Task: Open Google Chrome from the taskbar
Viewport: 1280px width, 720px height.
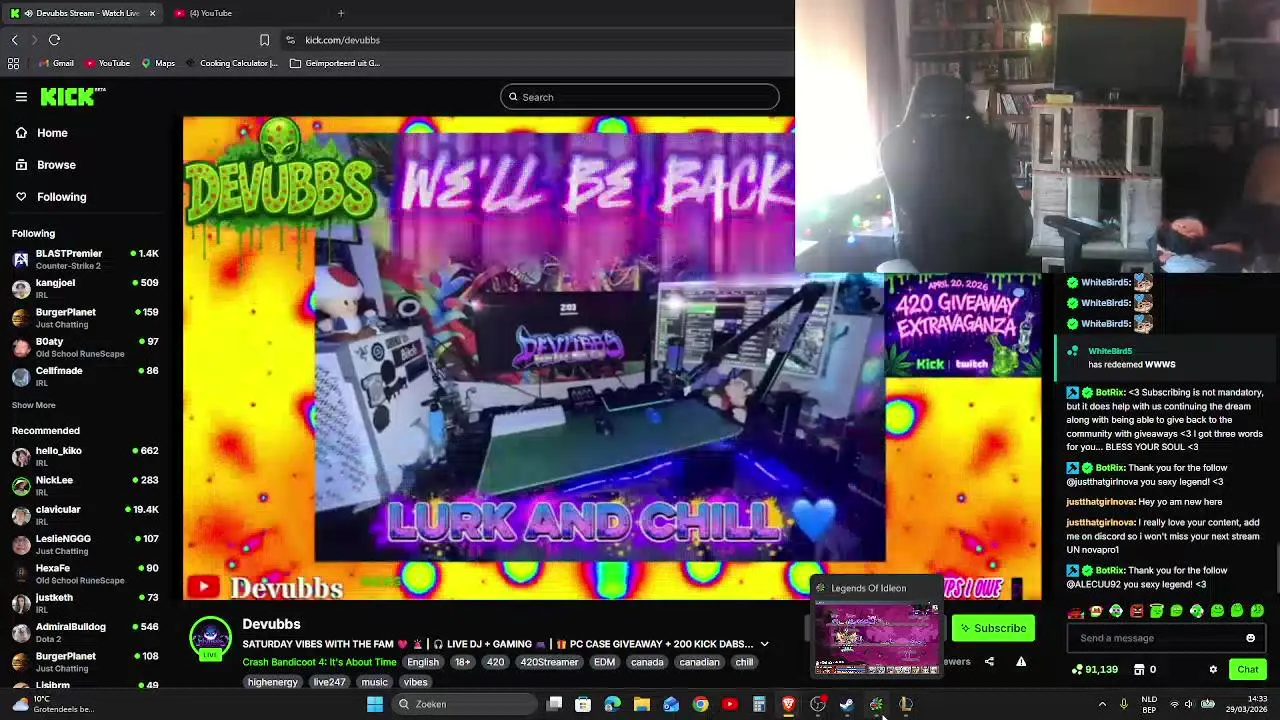Action: click(x=700, y=704)
